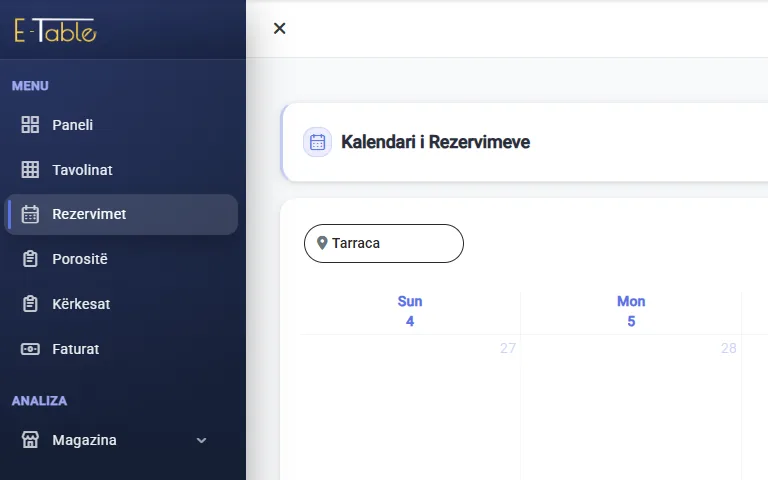Click day 28 in the calendar
This screenshot has height=480, width=768.
[x=729, y=348]
